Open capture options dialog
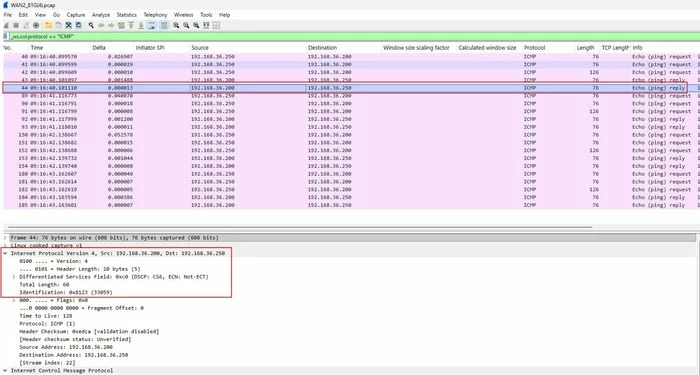This screenshot has height=375, width=700. click(36, 25)
